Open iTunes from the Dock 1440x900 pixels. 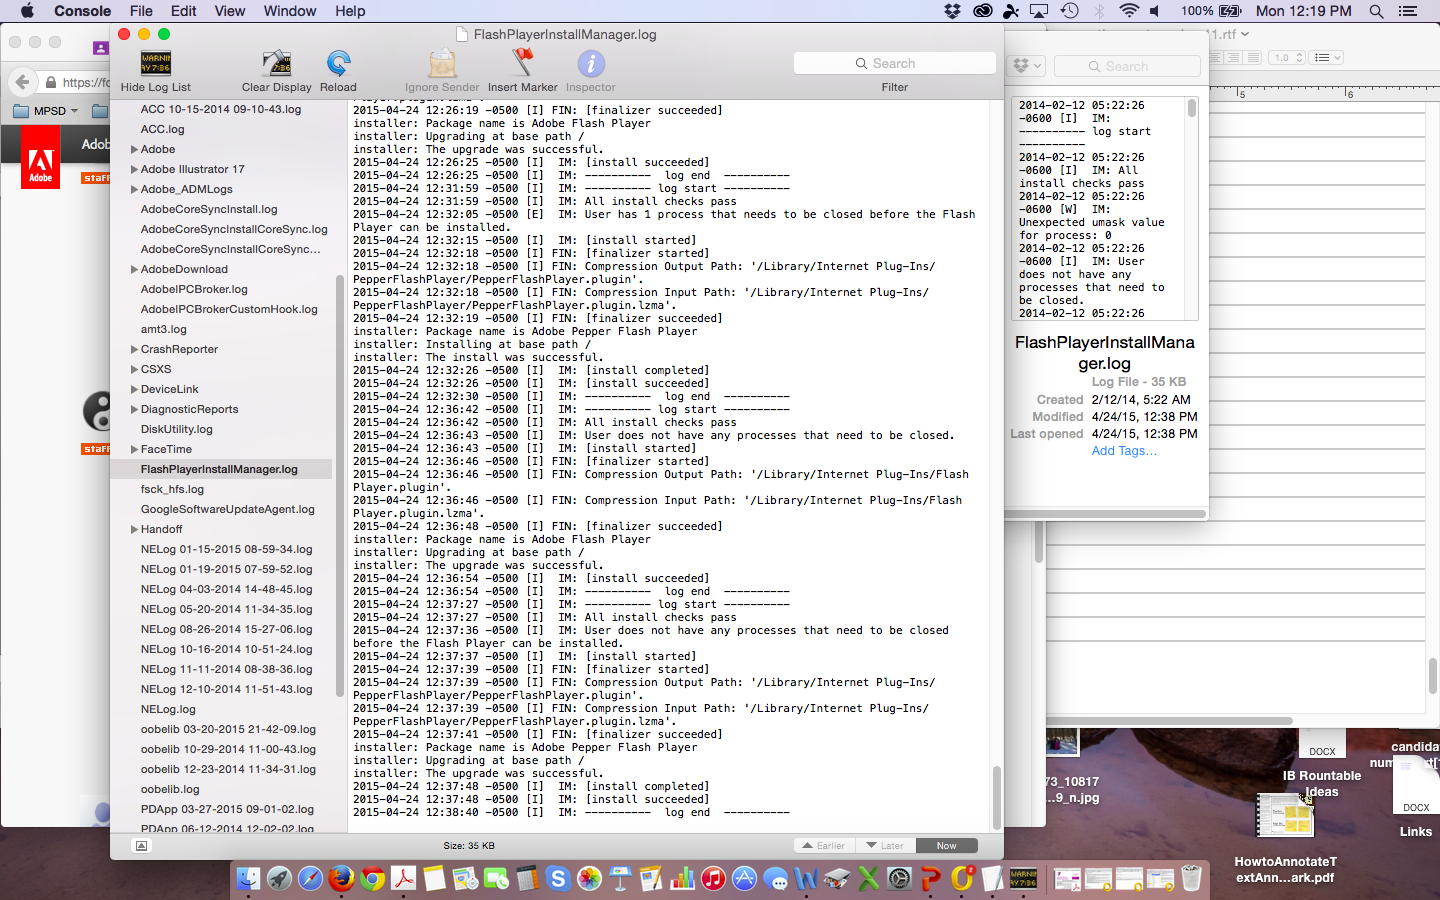713,878
